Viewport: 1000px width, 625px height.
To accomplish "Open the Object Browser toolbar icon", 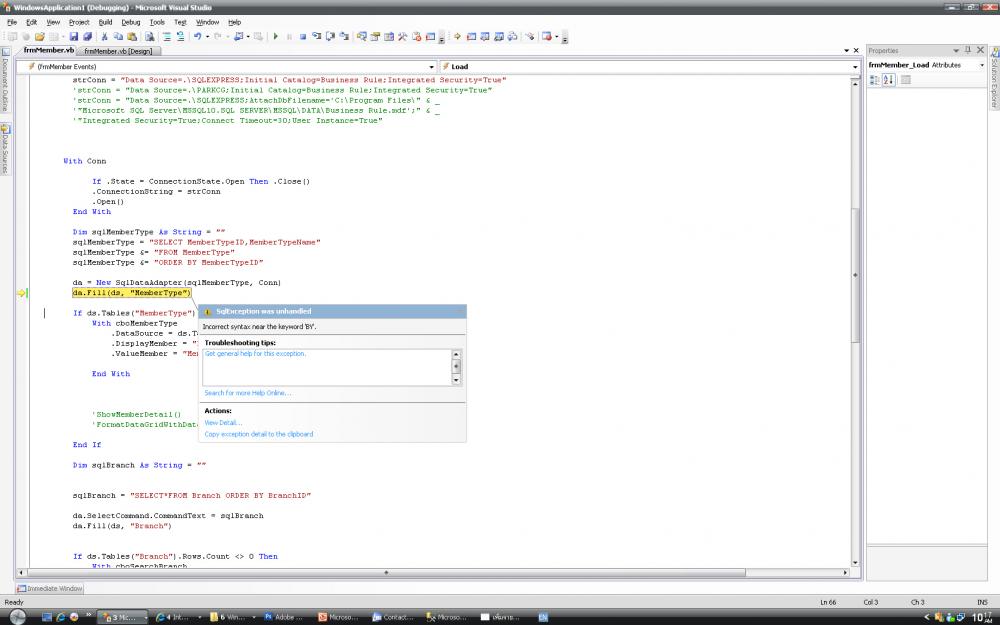I will click(389, 37).
